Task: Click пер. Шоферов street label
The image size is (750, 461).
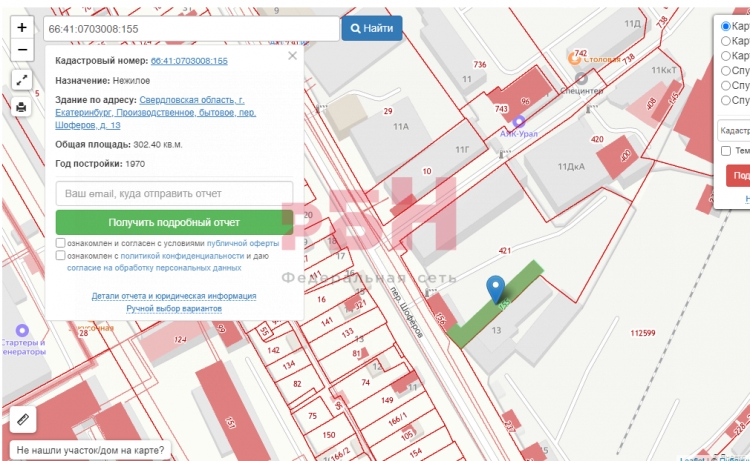Action: [406, 312]
